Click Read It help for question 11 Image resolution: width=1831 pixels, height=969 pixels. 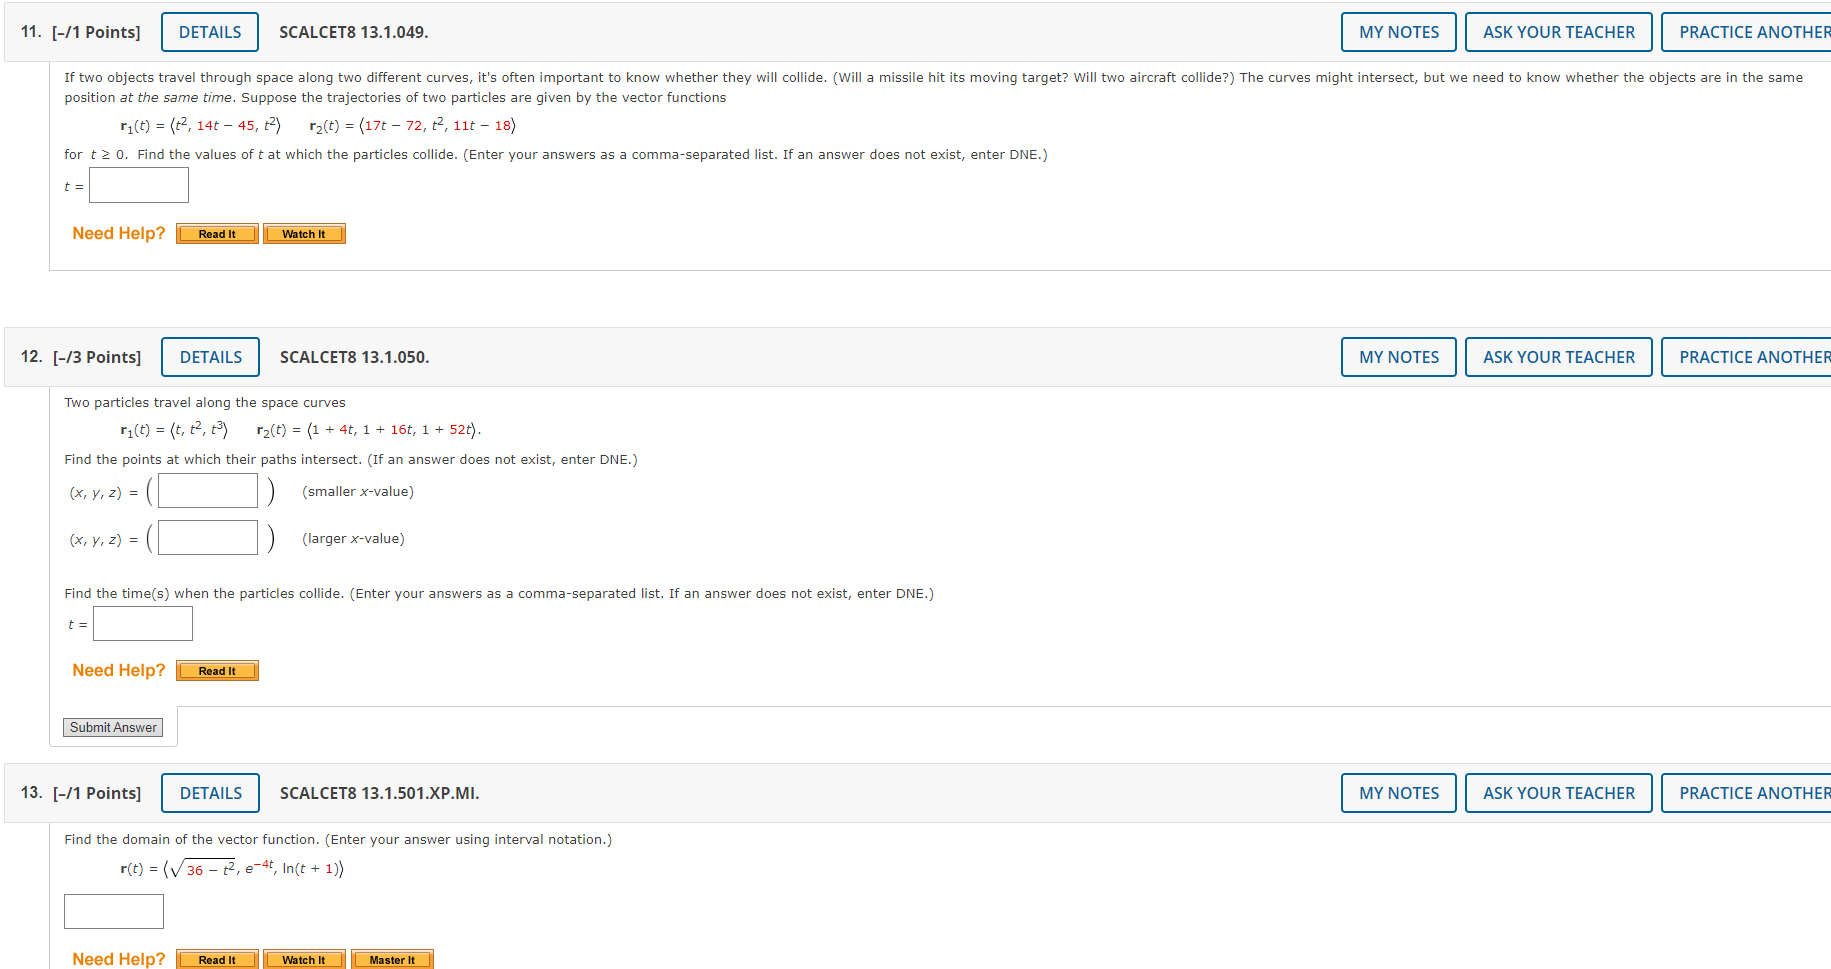217,234
